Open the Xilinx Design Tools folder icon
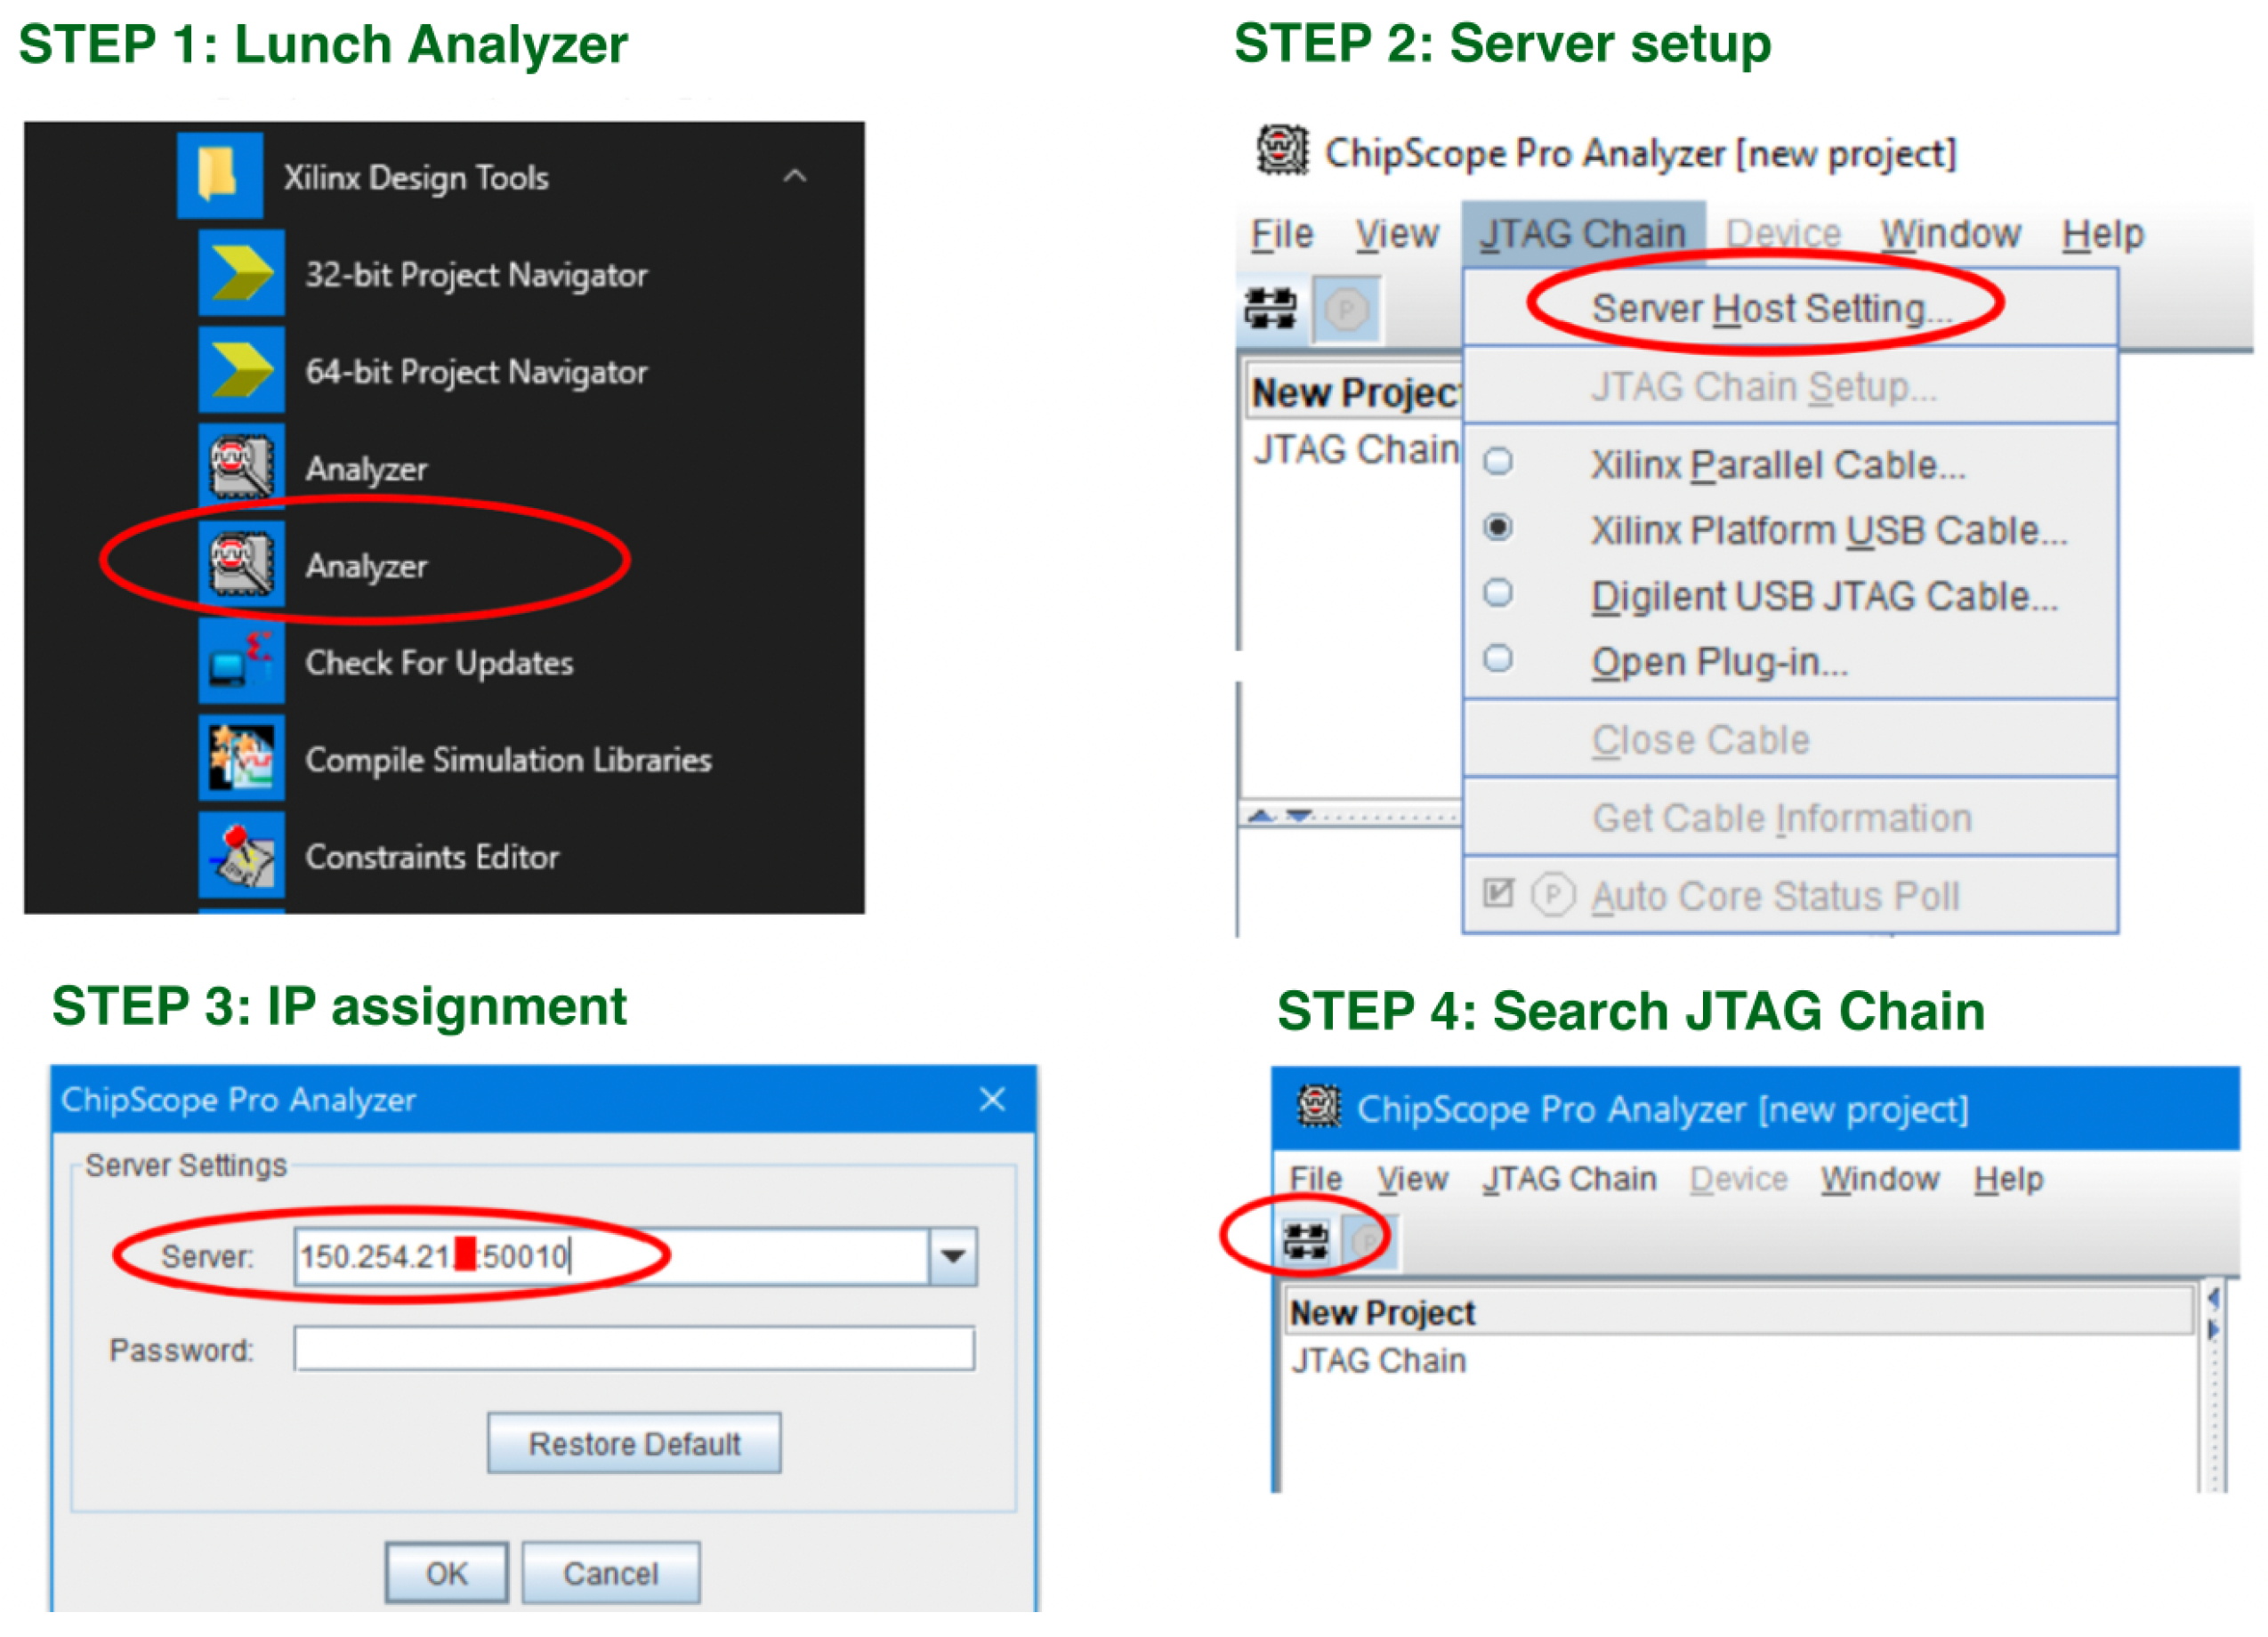Viewport: 2268px width, 1637px height. [221, 176]
